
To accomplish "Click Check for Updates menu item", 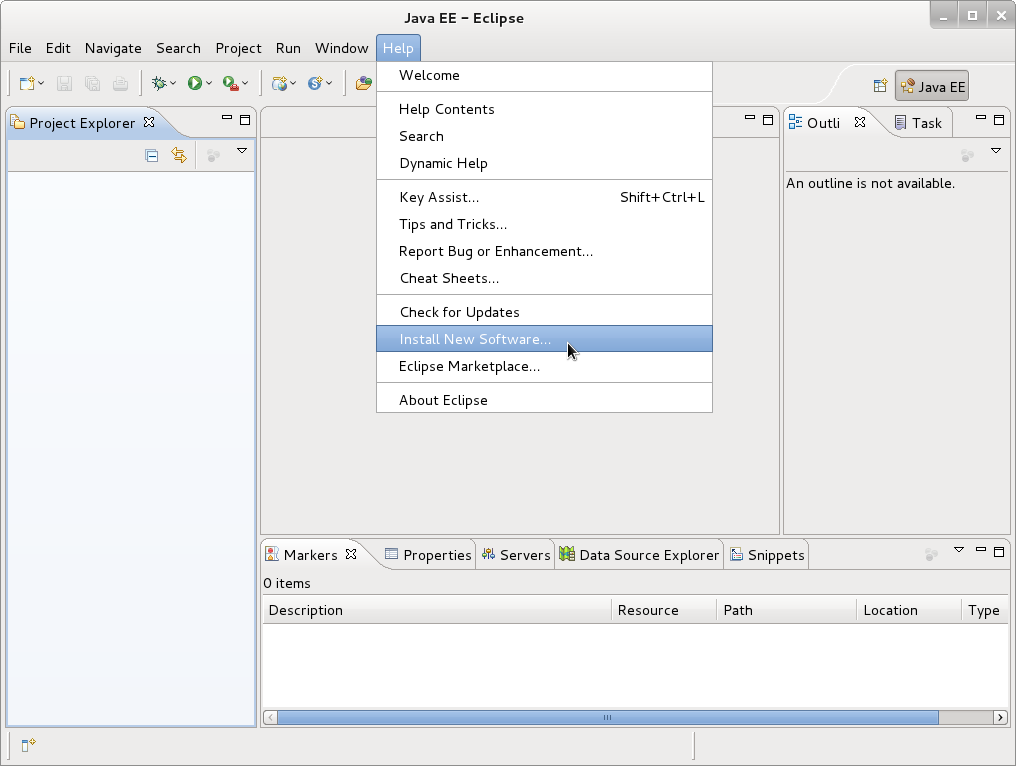I will (x=459, y=311).
